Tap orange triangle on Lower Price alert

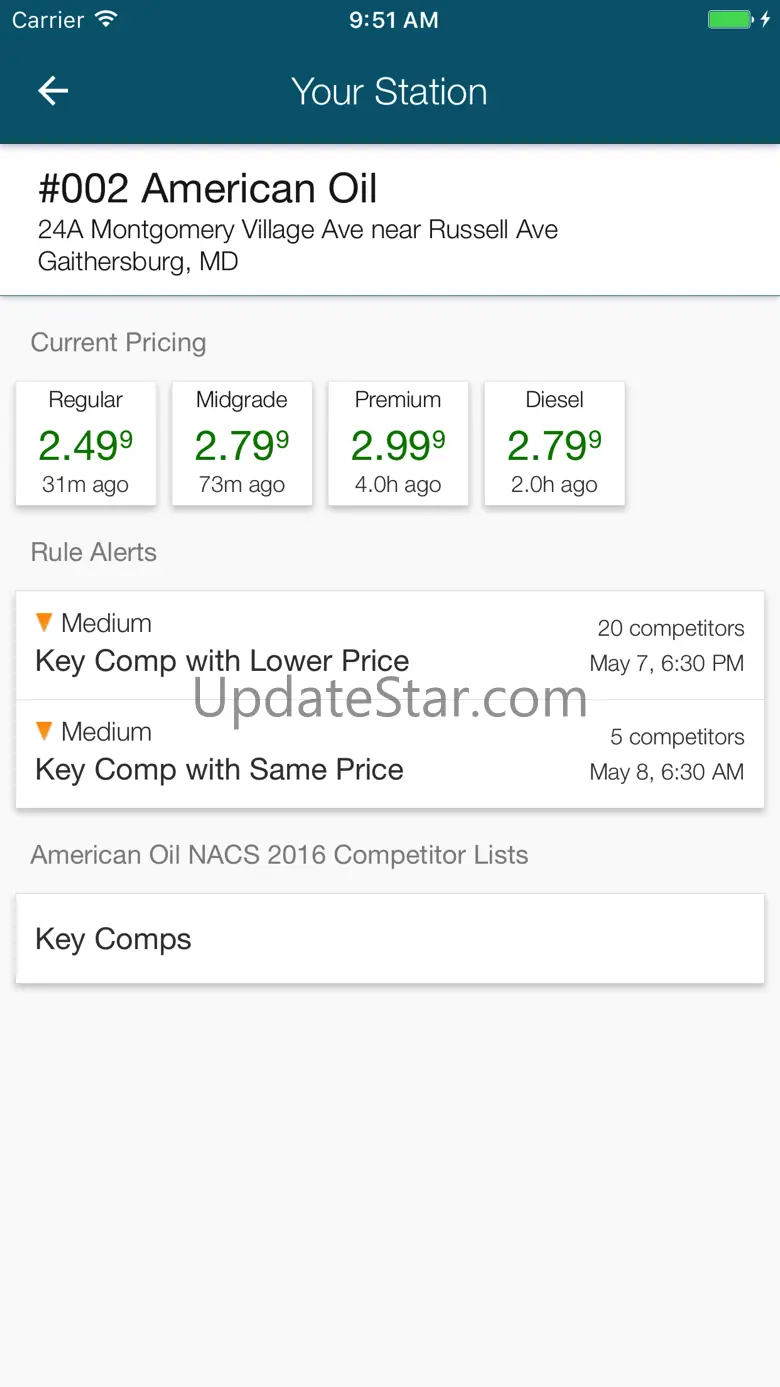click(44, 623)
